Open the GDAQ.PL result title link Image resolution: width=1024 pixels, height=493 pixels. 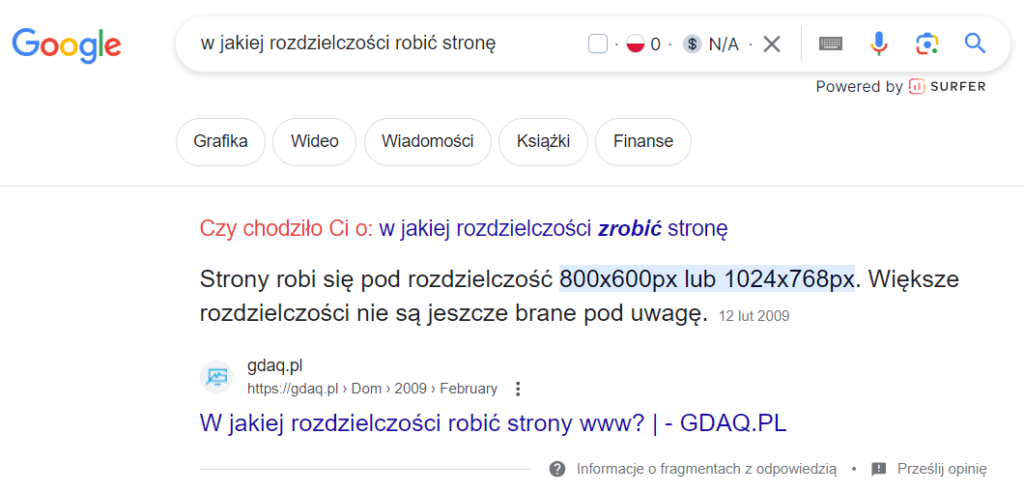coord(493,423)
